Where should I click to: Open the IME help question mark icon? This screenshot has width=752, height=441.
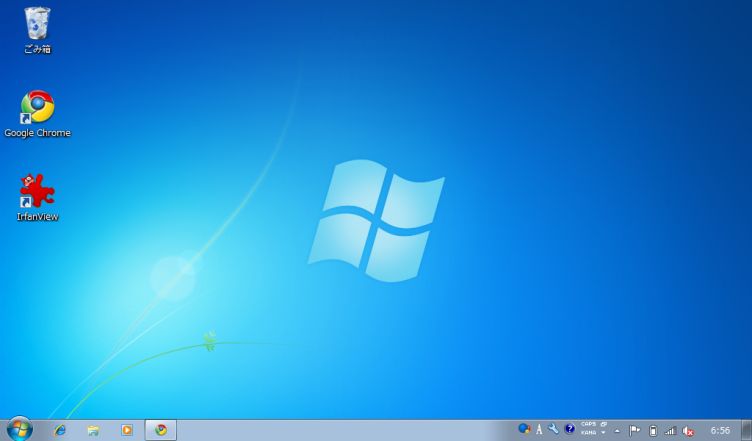570,429
